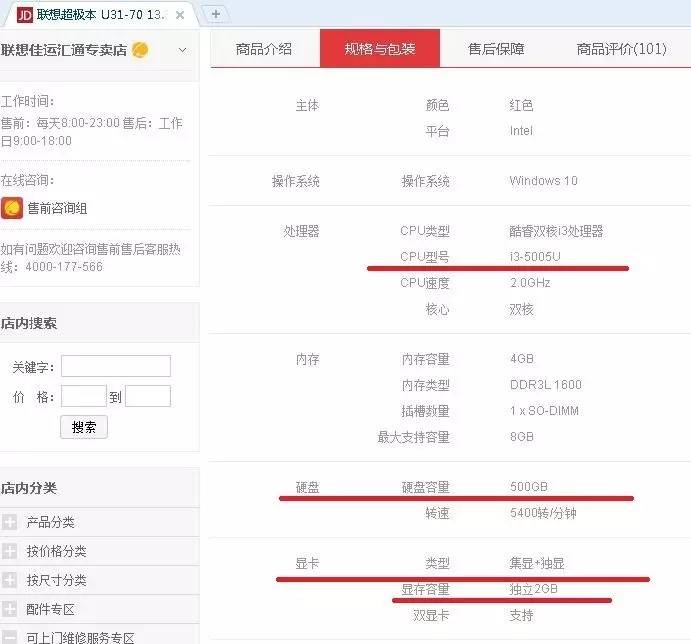Click the 搜索 button

coord(84,427)
